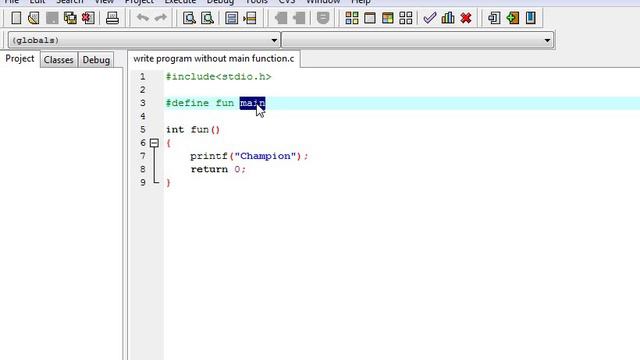Click the '#define' keyword on line 3
This screenshot has height=360, width=640.
pos(187,103)
